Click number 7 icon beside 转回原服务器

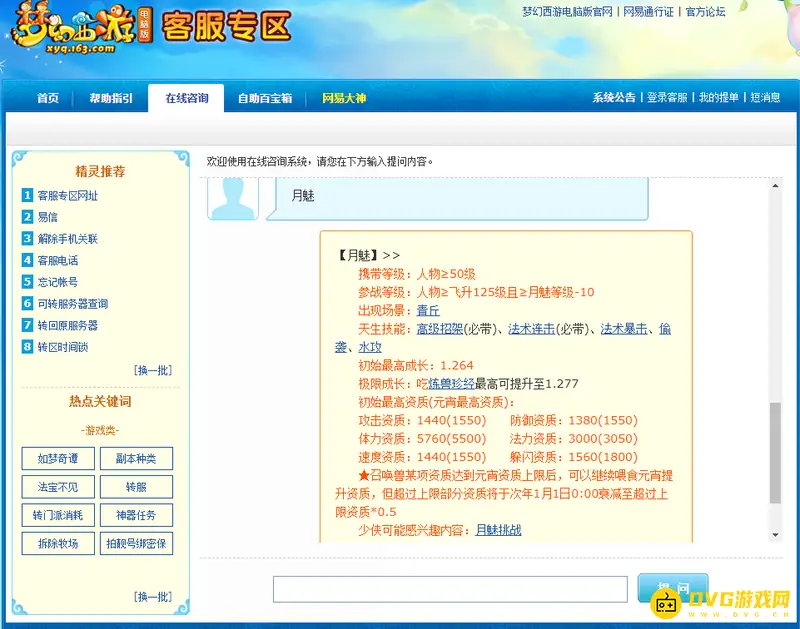coord(27,325)
